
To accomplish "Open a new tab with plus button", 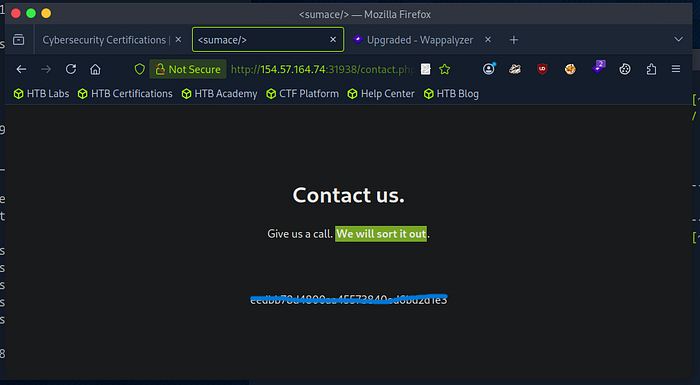I will pos(514,40).
